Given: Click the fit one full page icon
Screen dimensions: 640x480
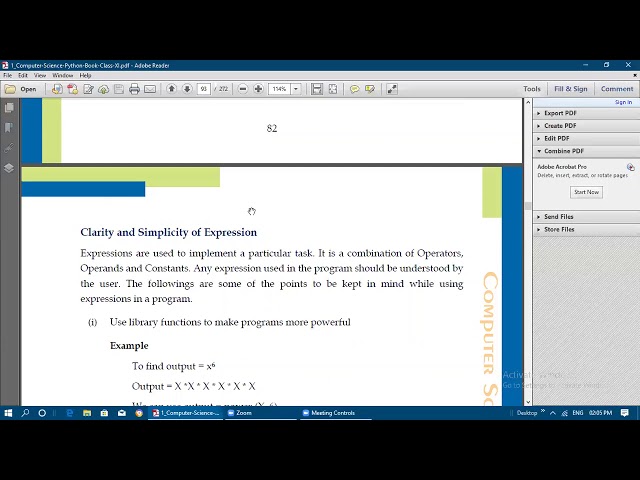Looking at the screenshot, I should 333,89.
